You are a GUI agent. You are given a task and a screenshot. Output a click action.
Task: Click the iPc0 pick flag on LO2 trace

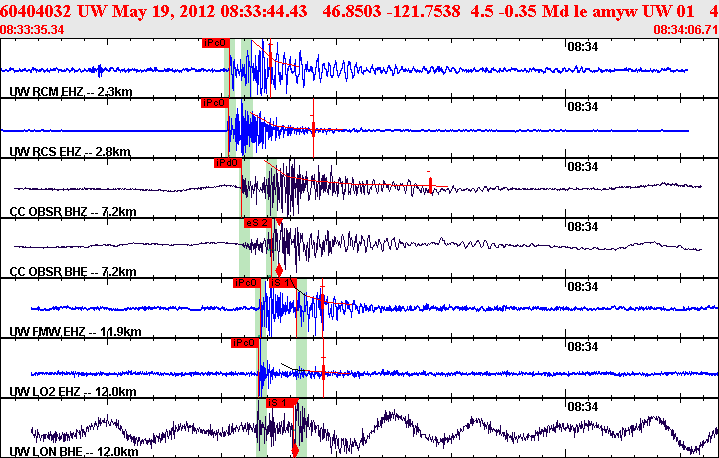(x=245, y=343)
